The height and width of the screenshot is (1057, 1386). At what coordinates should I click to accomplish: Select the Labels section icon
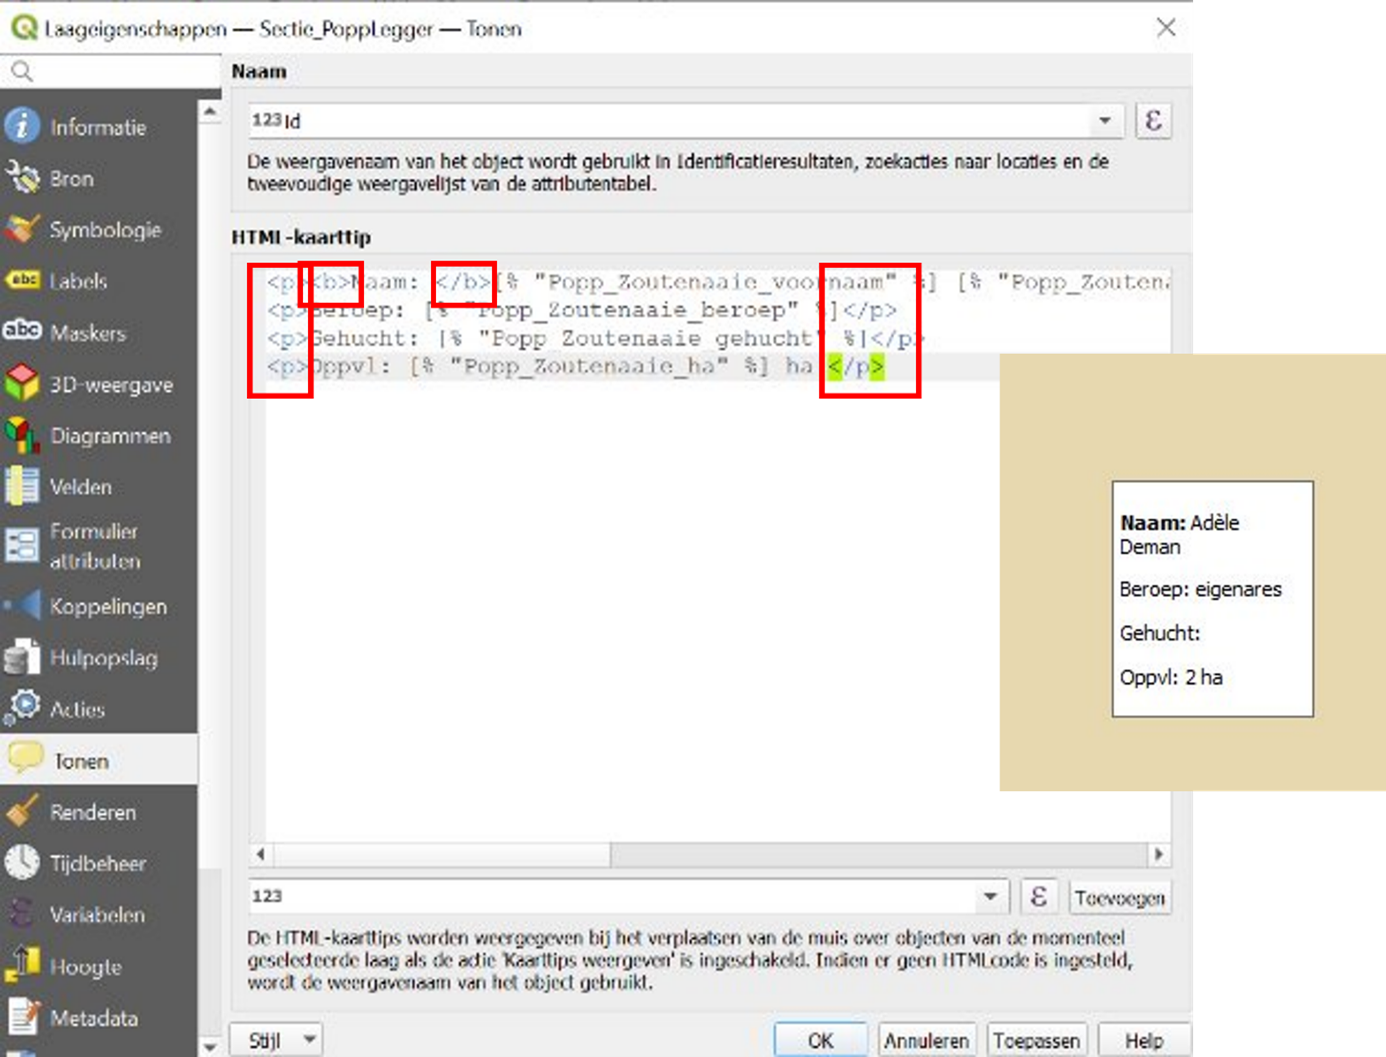point(22,281)
